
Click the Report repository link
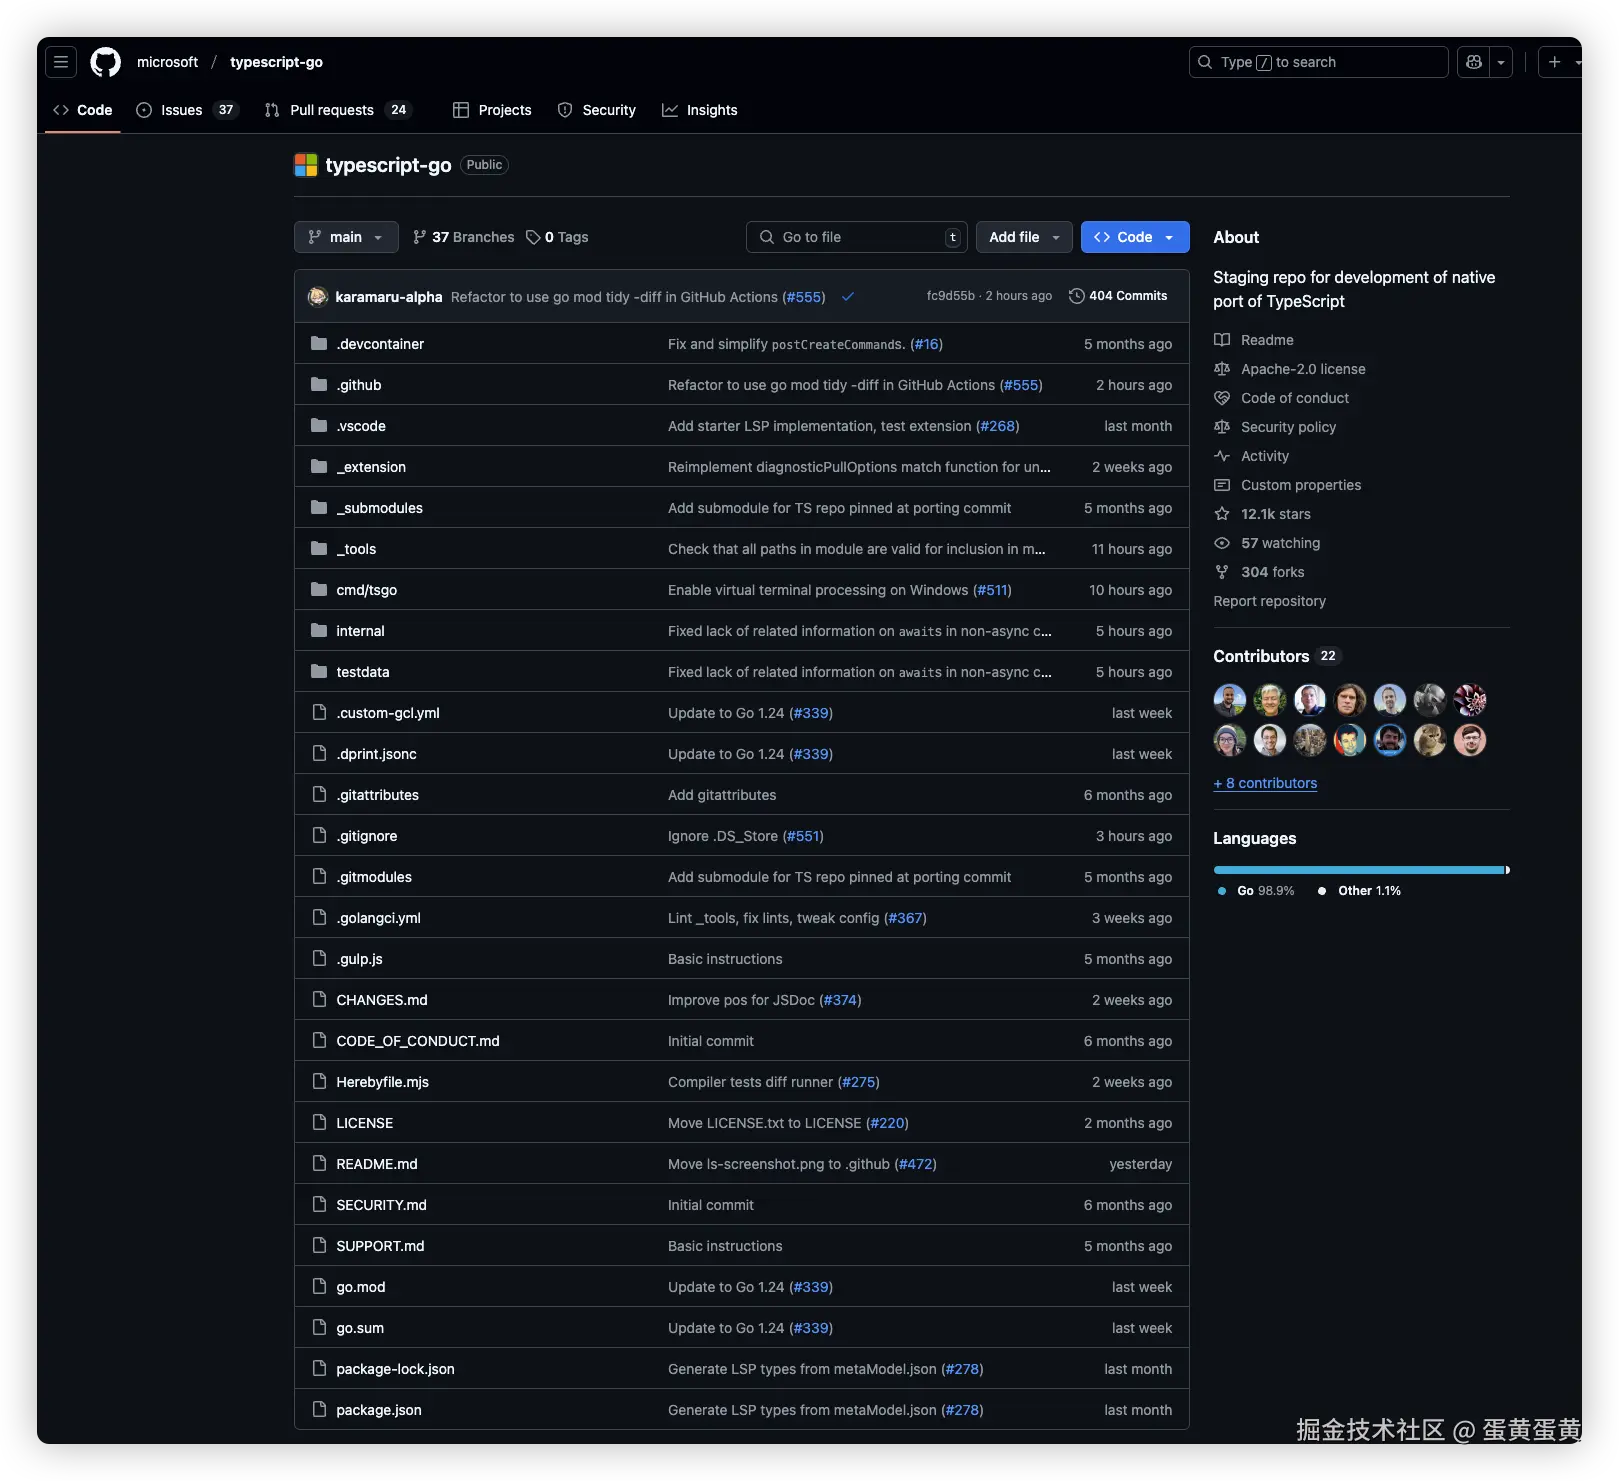coord(1270,601)
